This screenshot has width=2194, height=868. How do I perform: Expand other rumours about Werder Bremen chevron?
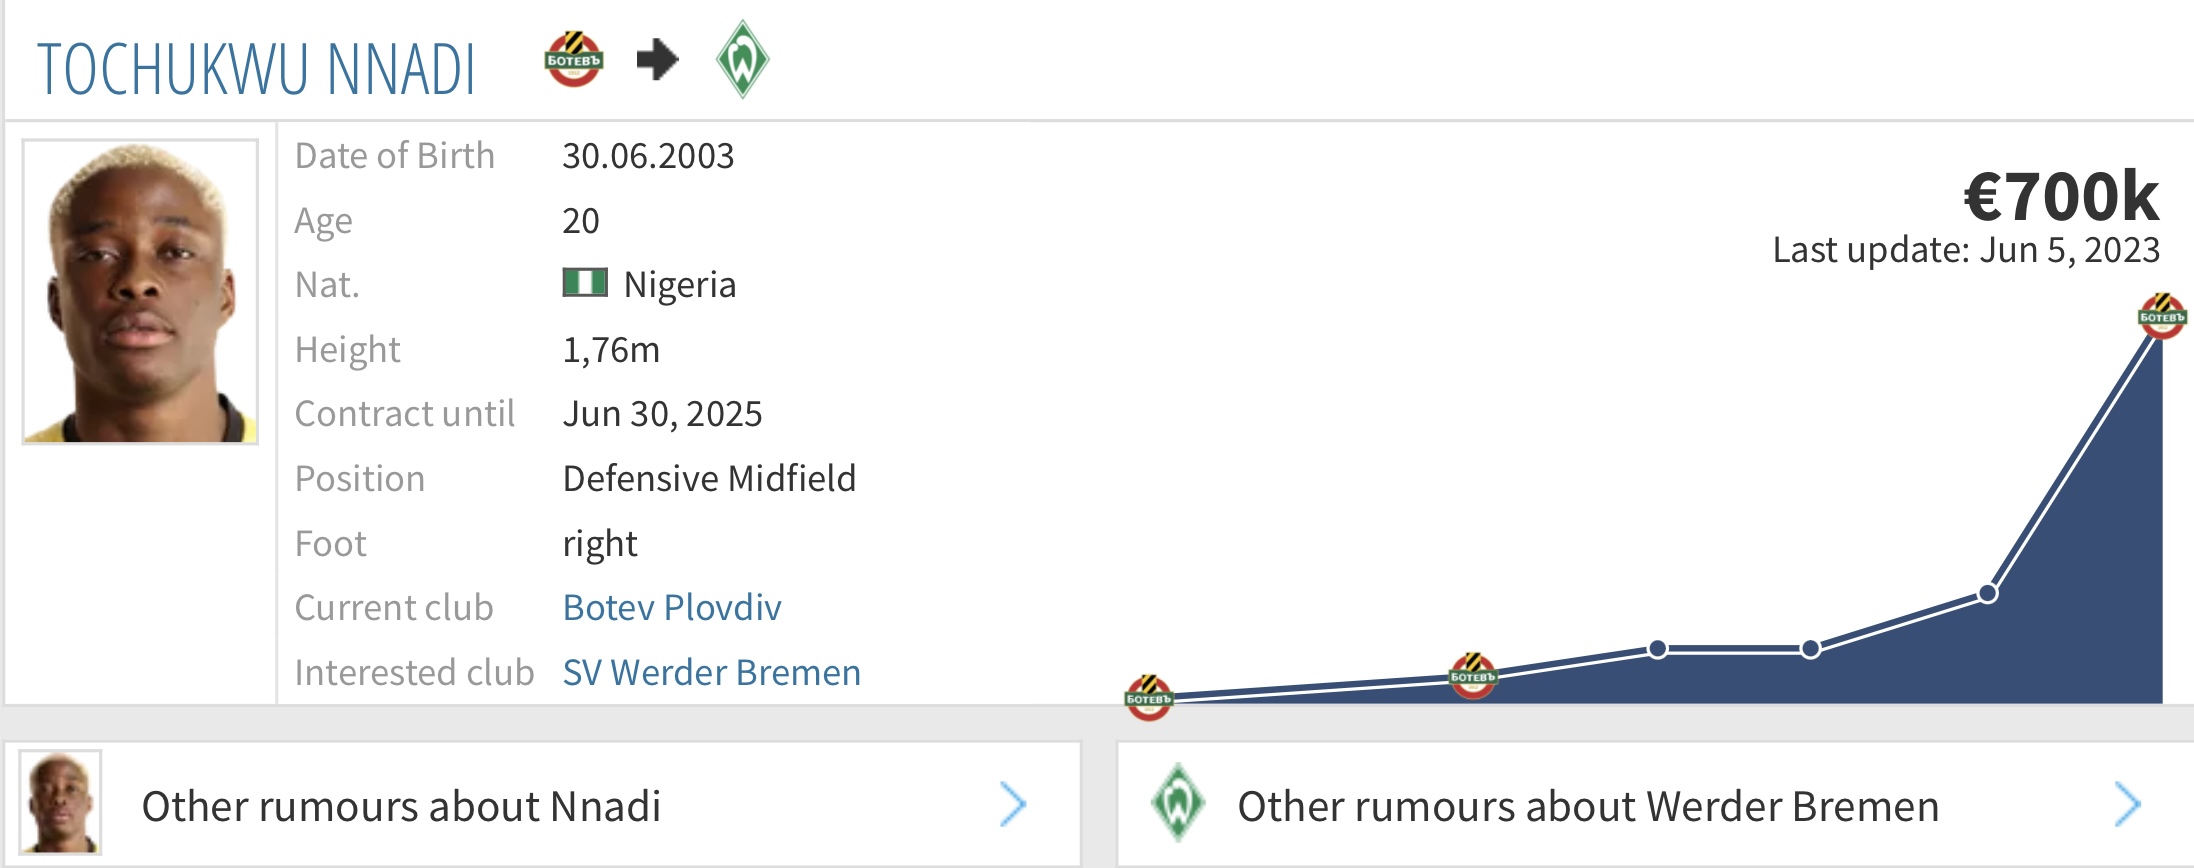[x=2128, y=805]
